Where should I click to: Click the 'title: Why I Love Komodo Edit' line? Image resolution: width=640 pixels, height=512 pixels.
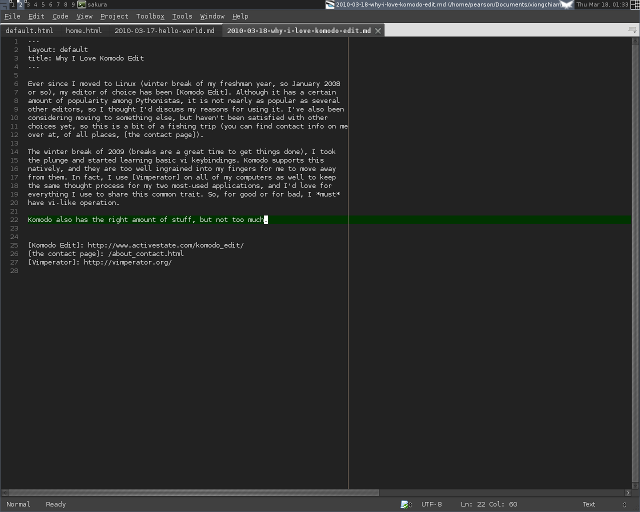[x=86, y=58]
